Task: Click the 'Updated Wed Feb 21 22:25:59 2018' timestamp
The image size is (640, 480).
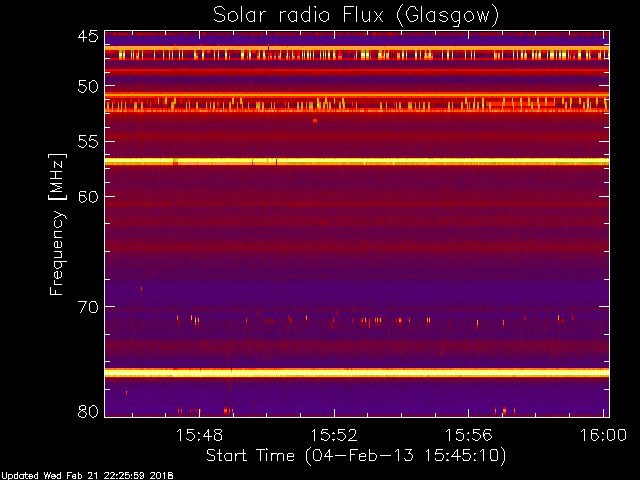Action: [87, 476]
